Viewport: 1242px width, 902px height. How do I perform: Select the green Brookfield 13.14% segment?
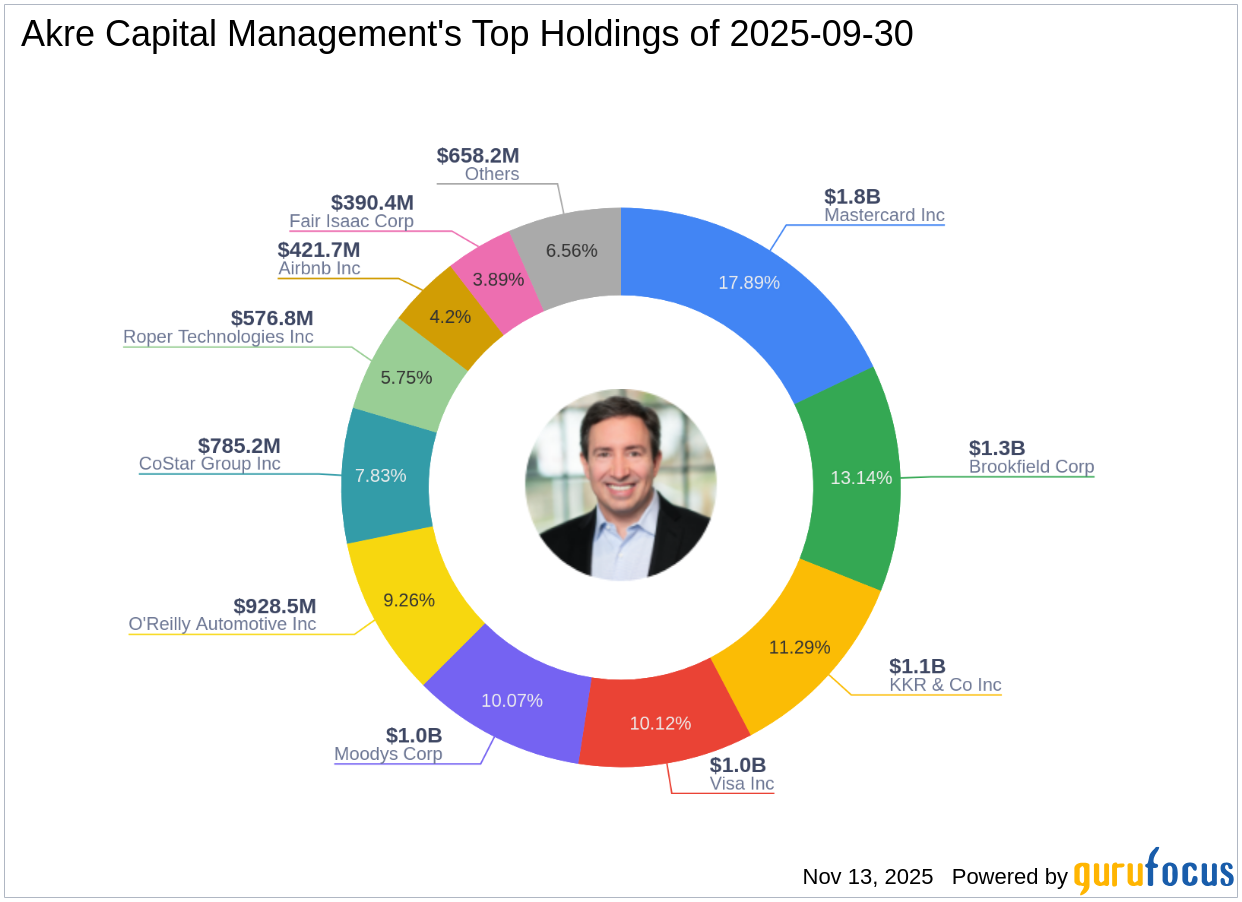click(x=858, y=478)
